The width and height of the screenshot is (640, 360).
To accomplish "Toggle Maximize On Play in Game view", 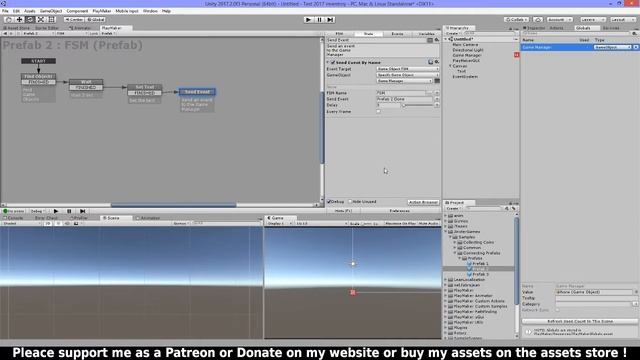I will 400,224.
